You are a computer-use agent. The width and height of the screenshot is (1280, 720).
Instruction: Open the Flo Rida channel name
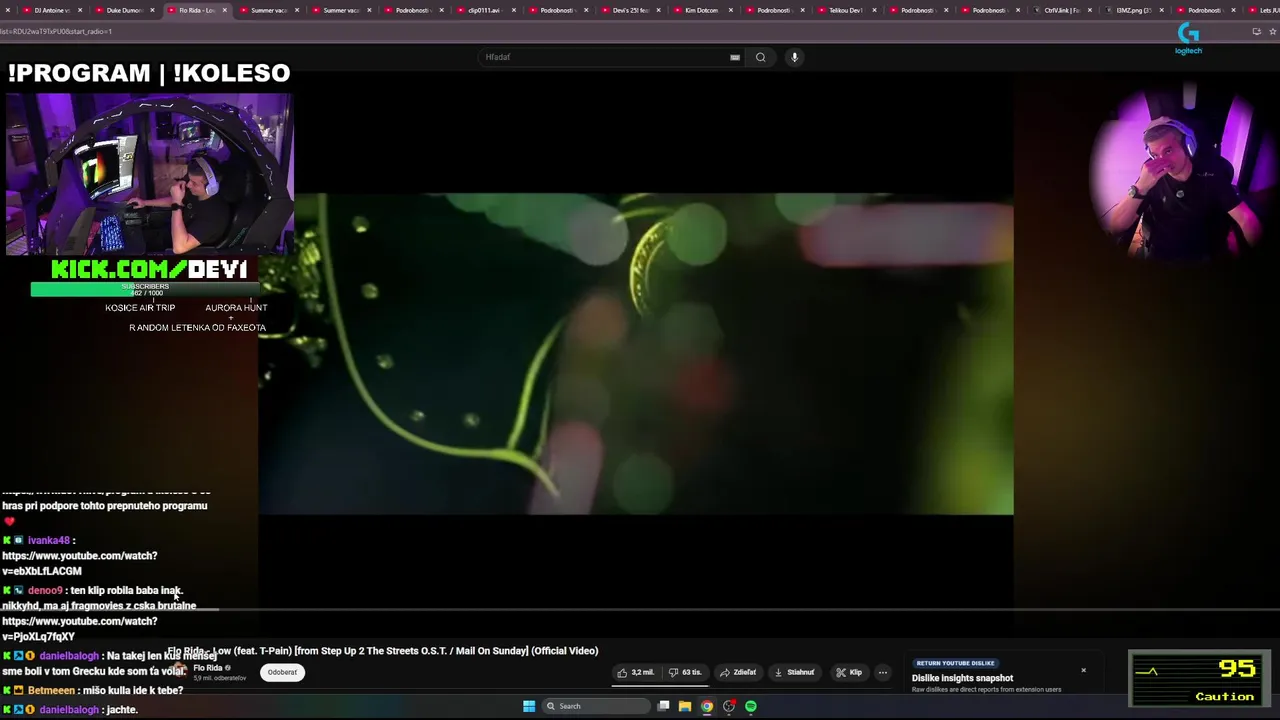208,668
